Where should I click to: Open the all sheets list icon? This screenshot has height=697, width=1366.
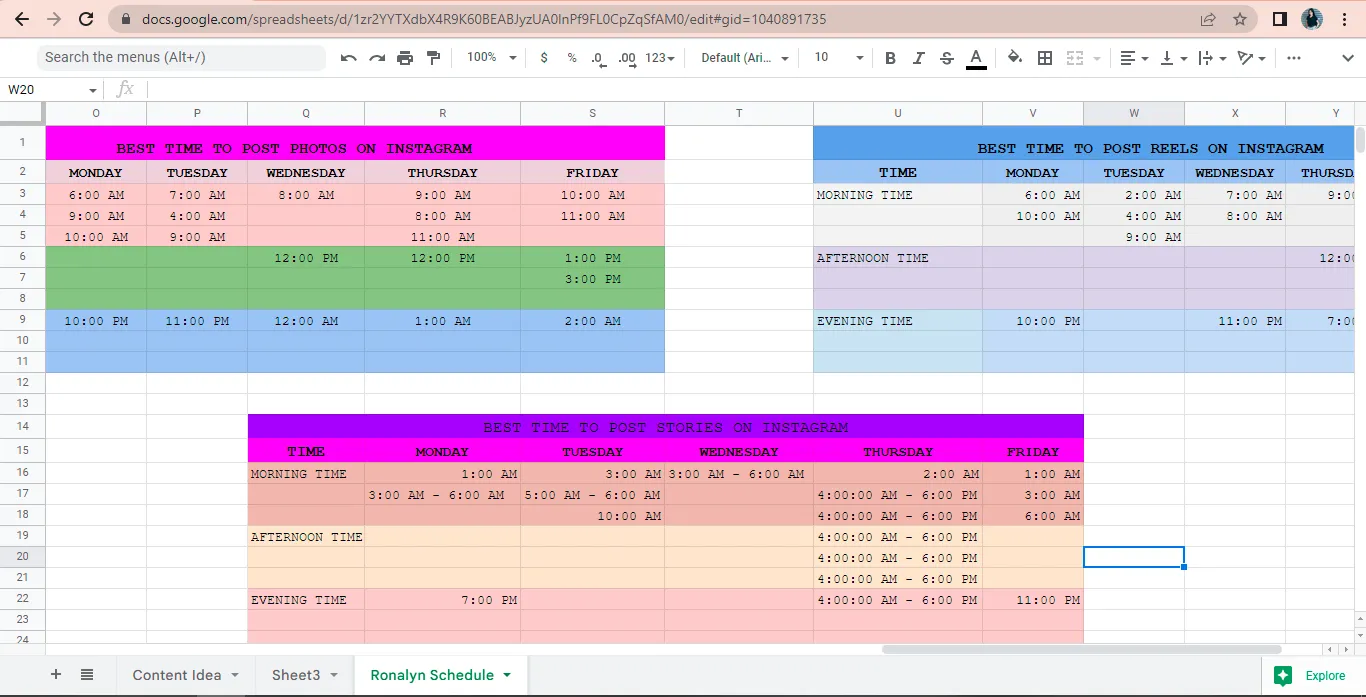point(87,675)
